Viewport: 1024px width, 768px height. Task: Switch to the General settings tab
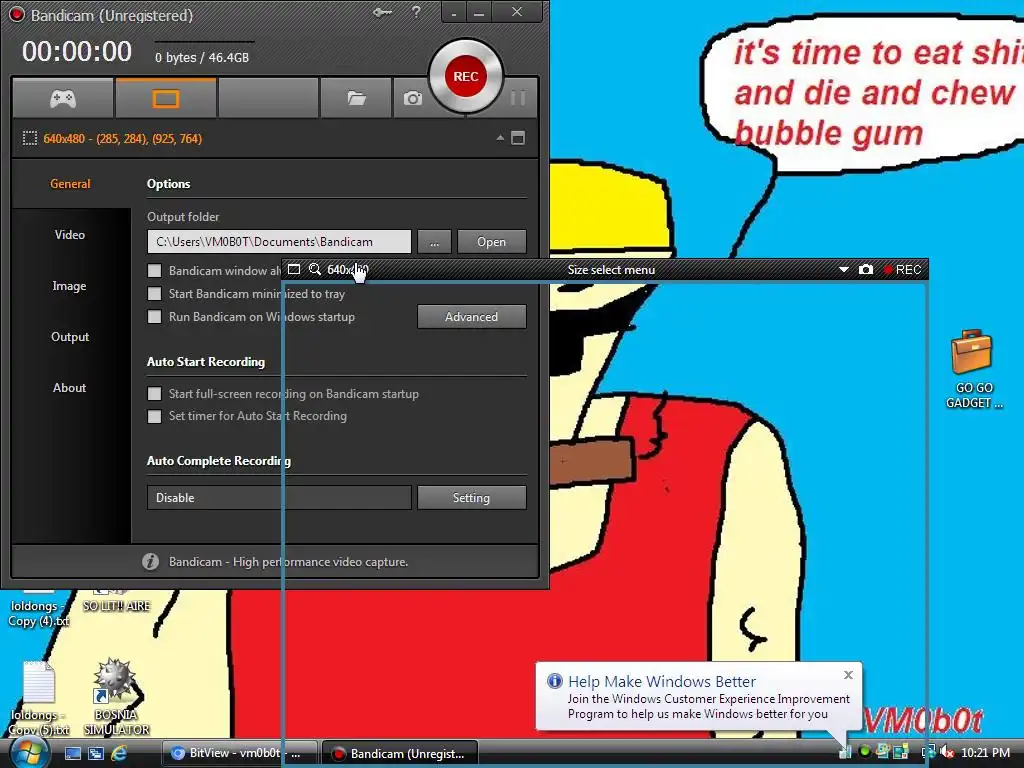(x=71, y=184)
